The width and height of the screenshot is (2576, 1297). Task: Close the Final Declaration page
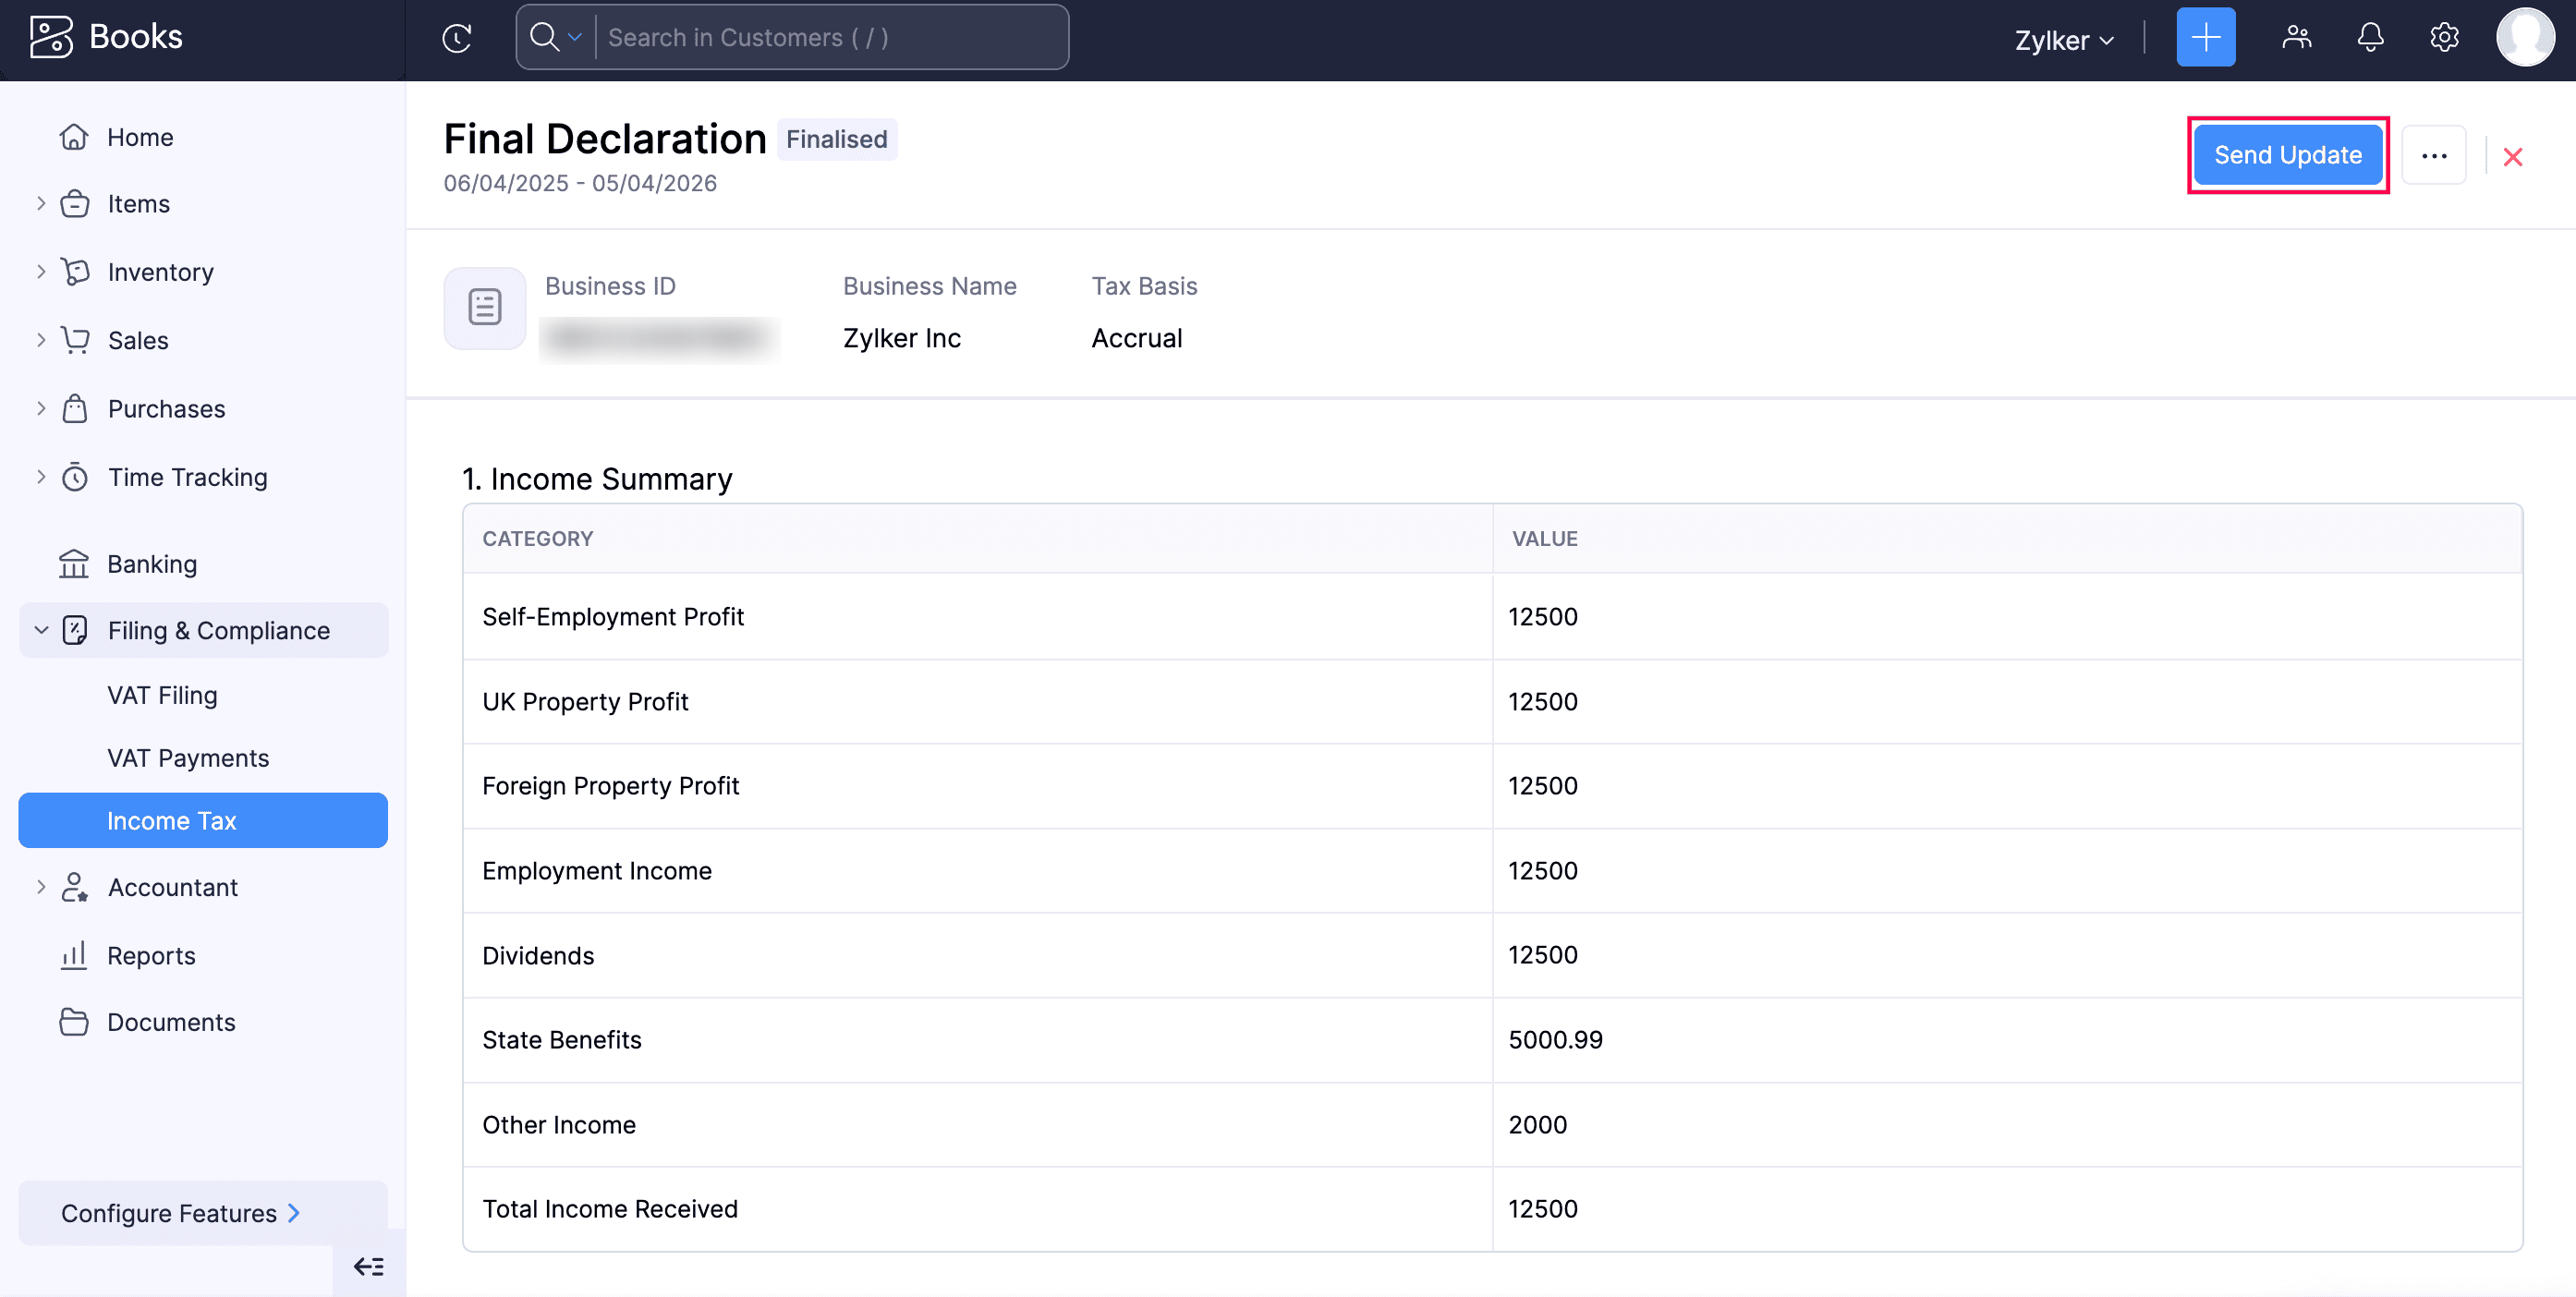[2512, 157]
